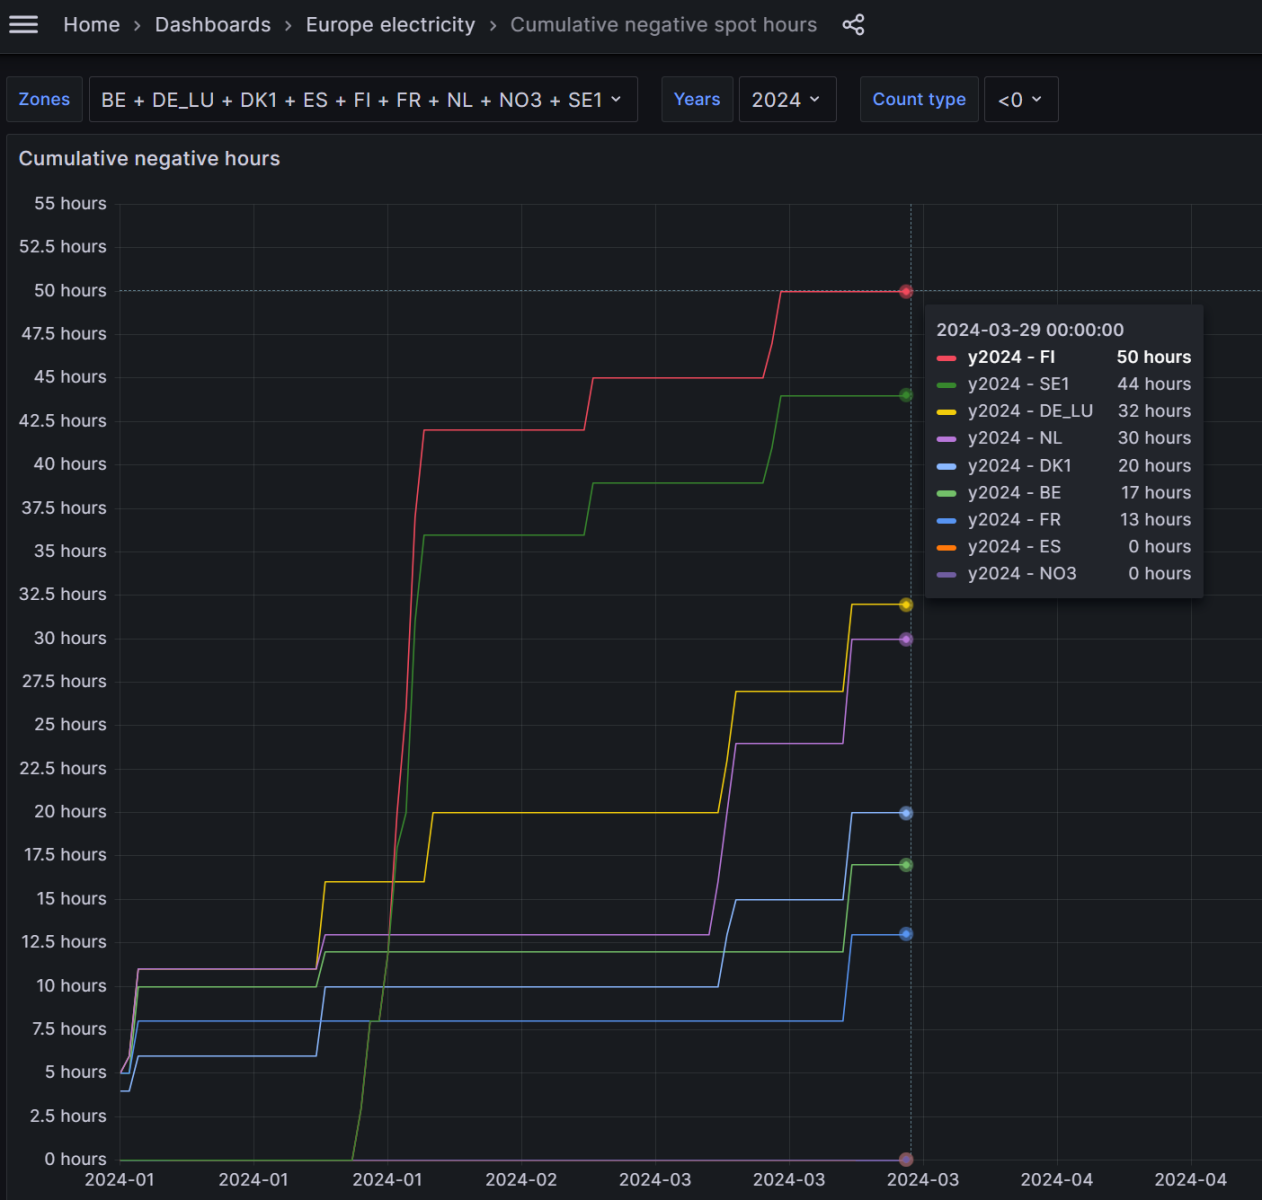
Task: Click the red FI swatch in tooltip
Action: click(x=946, y=358)
